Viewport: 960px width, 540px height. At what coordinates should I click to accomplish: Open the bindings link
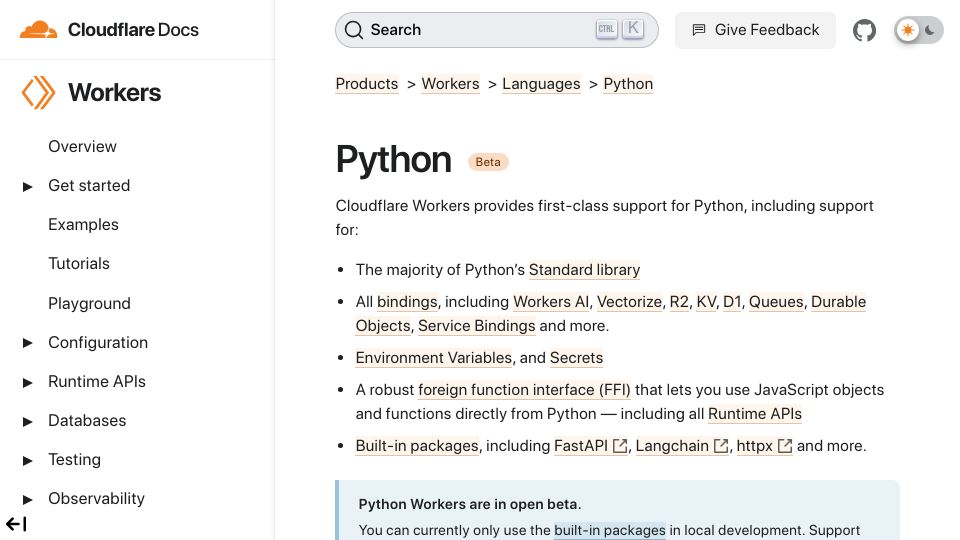(407, 302)
